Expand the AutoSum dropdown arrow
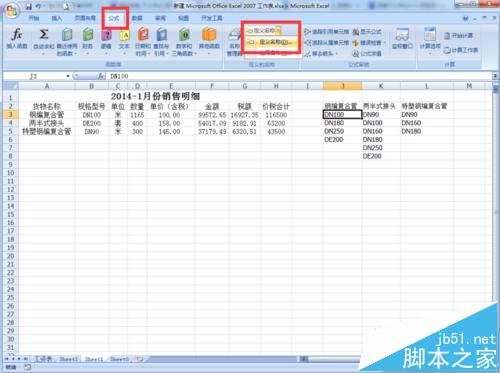 [x=44, y=53]
